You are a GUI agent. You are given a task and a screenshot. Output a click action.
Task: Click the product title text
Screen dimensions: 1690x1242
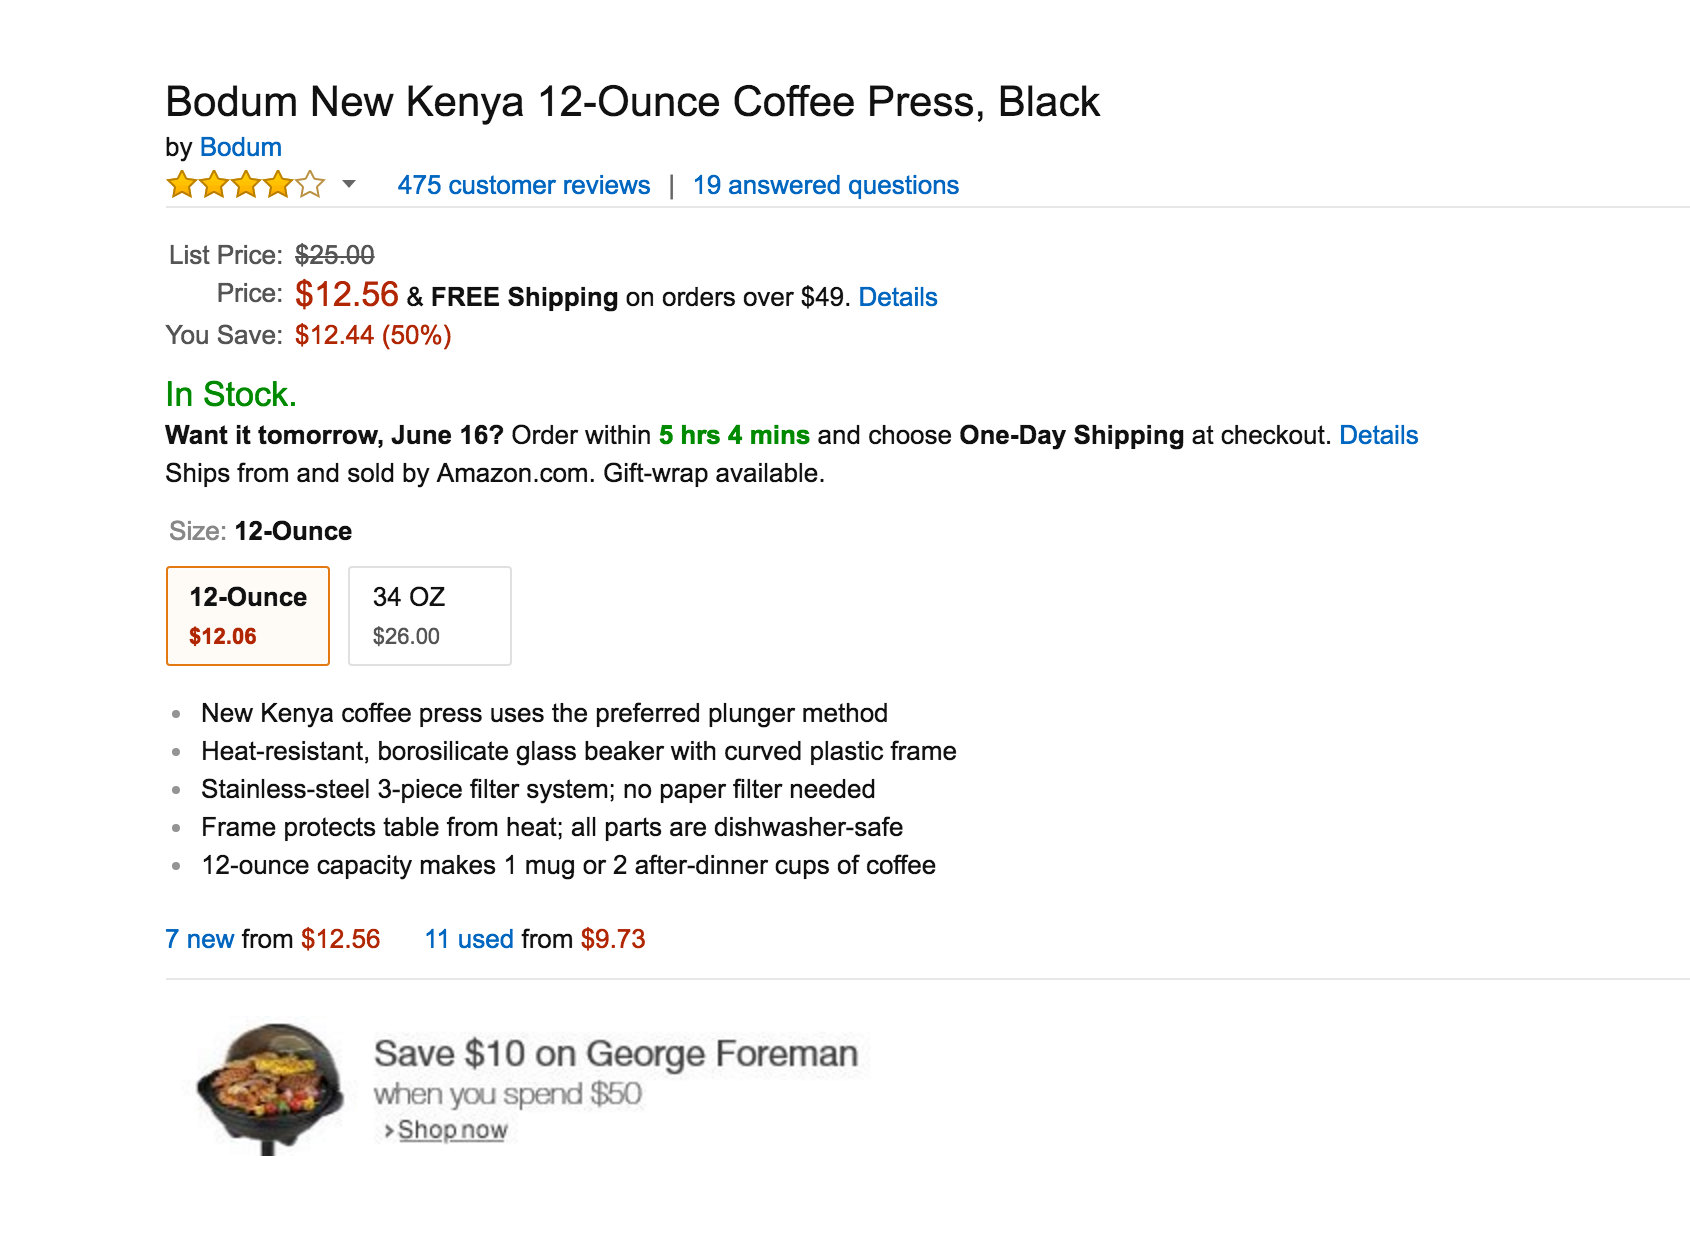632,102
